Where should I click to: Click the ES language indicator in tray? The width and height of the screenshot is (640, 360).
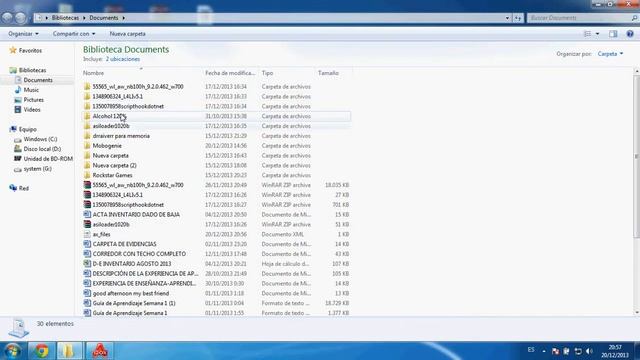(x=531, y=350)
